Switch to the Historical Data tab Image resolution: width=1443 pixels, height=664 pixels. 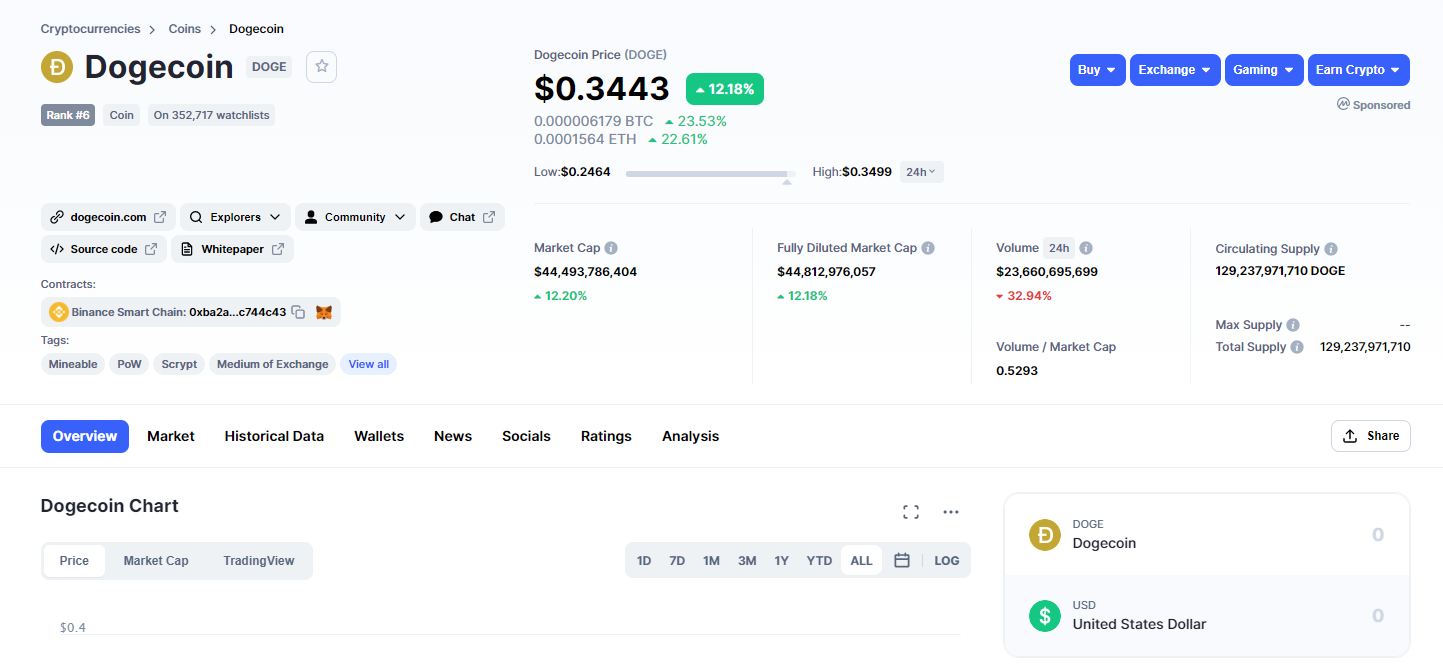click(274, 436)
